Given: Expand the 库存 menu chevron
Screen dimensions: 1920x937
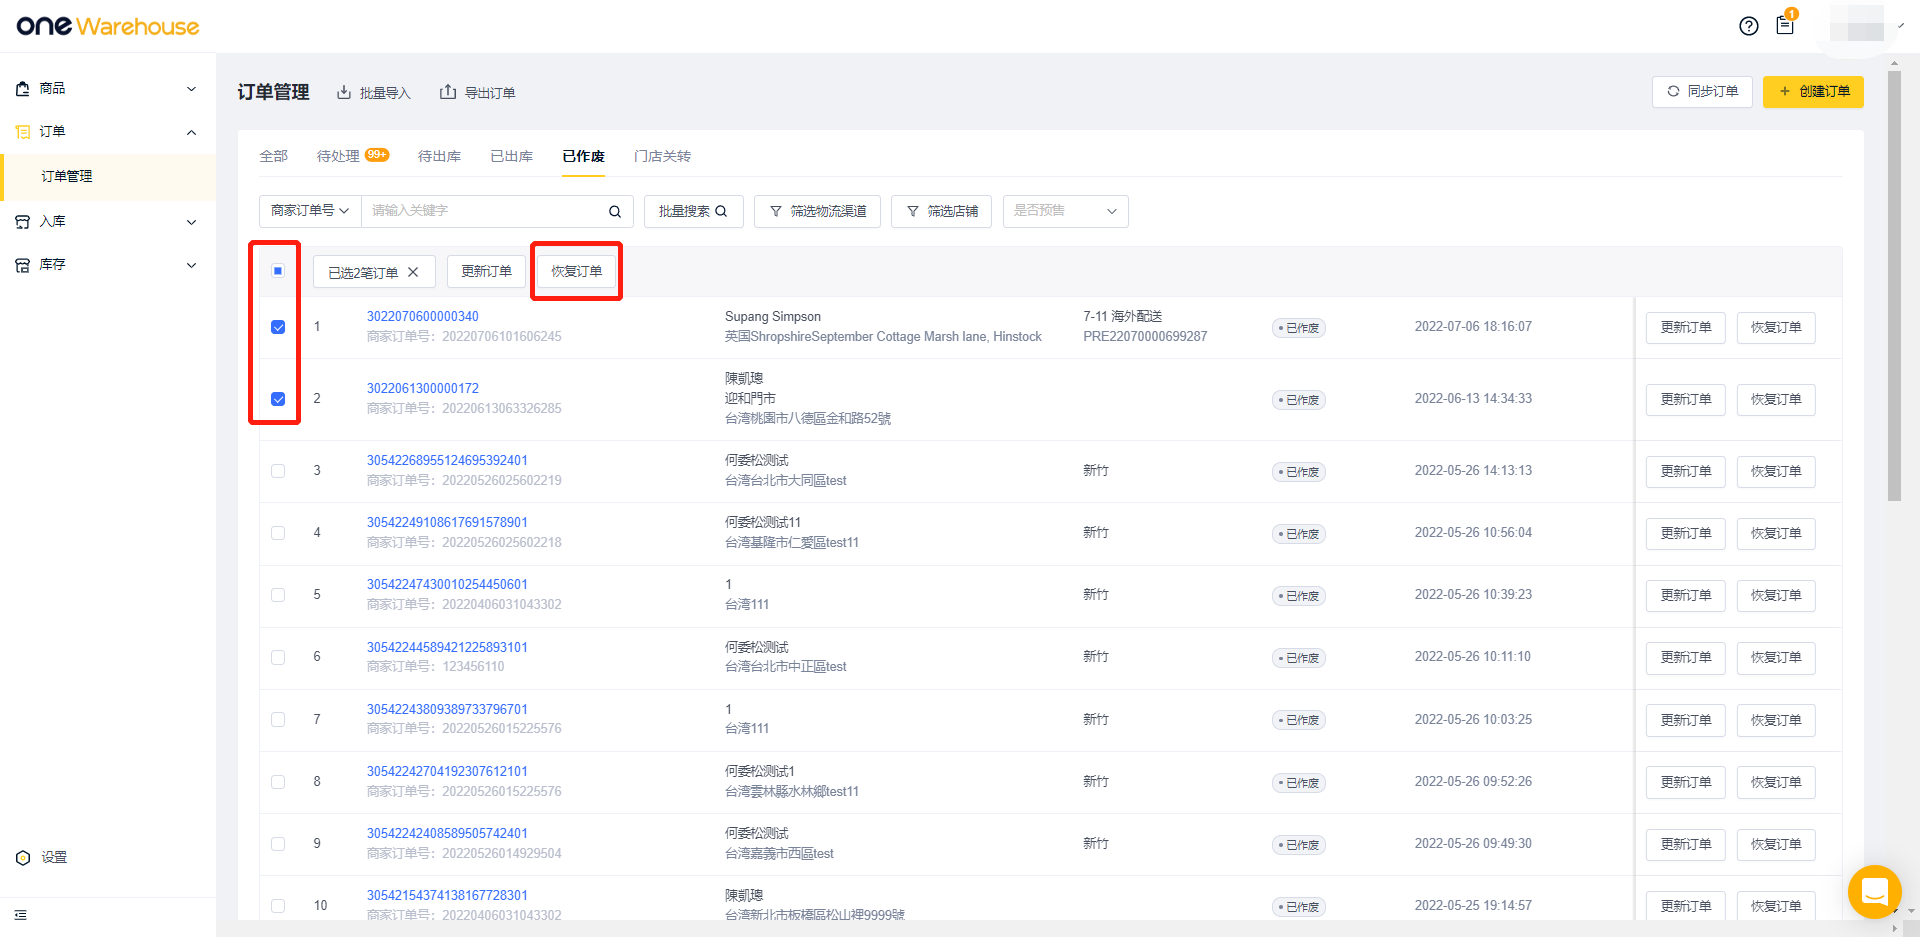Looking at the screenshot, I should [191, 265].
